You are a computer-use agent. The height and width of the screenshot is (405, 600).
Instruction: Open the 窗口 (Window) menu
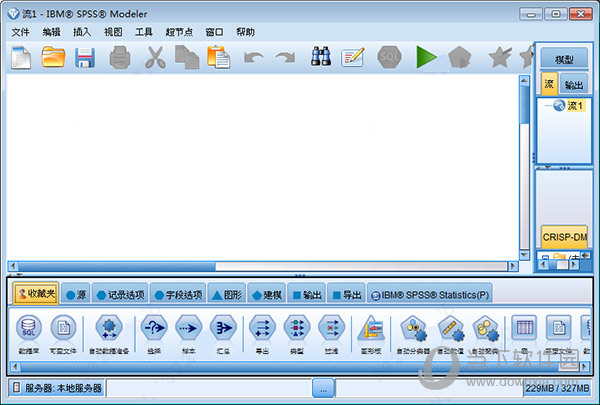[x=214, y=32]
